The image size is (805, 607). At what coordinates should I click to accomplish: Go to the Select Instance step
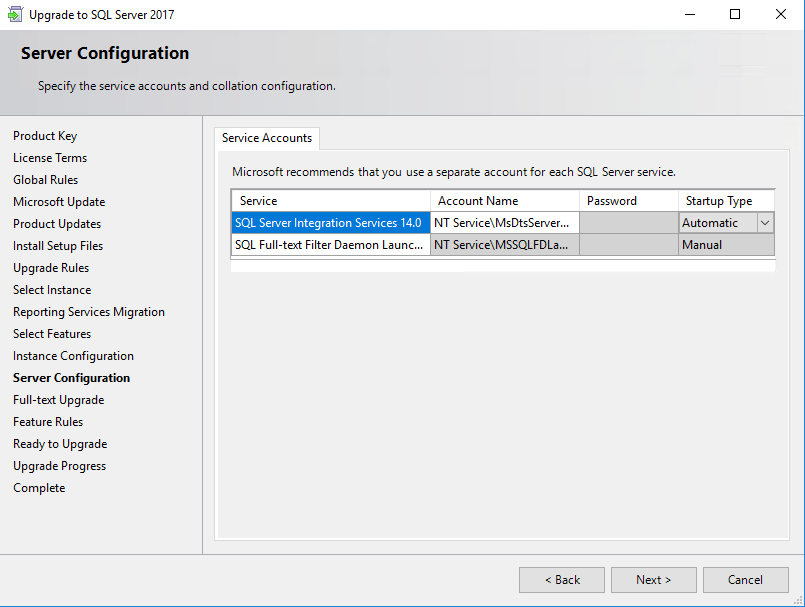tap(52, 290)
